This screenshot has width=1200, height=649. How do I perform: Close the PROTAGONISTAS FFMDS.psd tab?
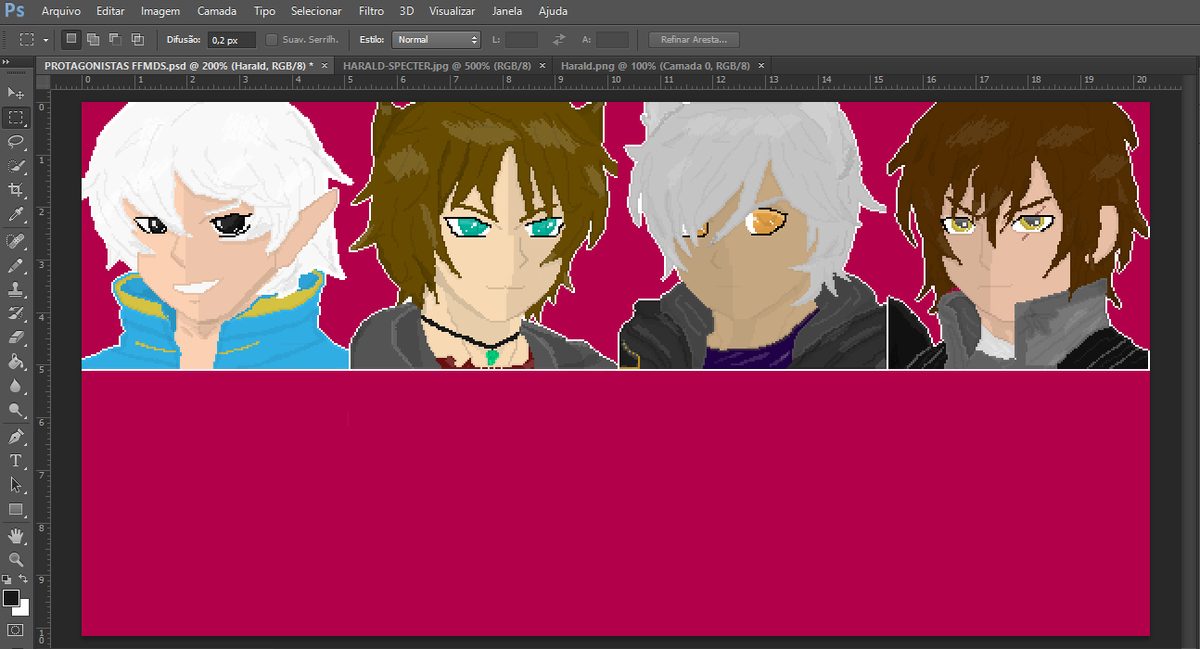[x=326, y=65]
